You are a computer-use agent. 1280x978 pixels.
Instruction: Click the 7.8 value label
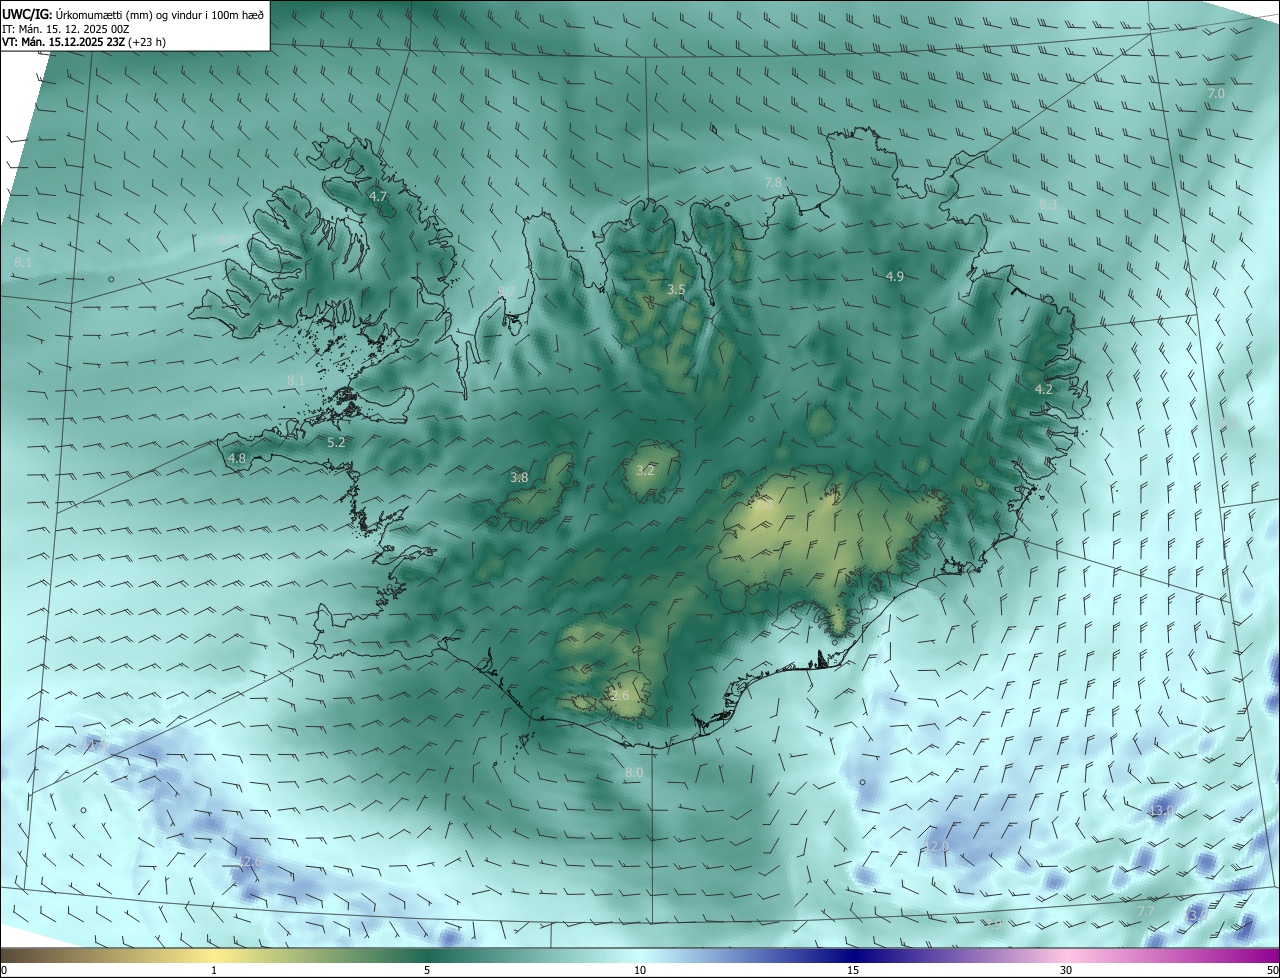pyautogui.click(x=773, y=182)
